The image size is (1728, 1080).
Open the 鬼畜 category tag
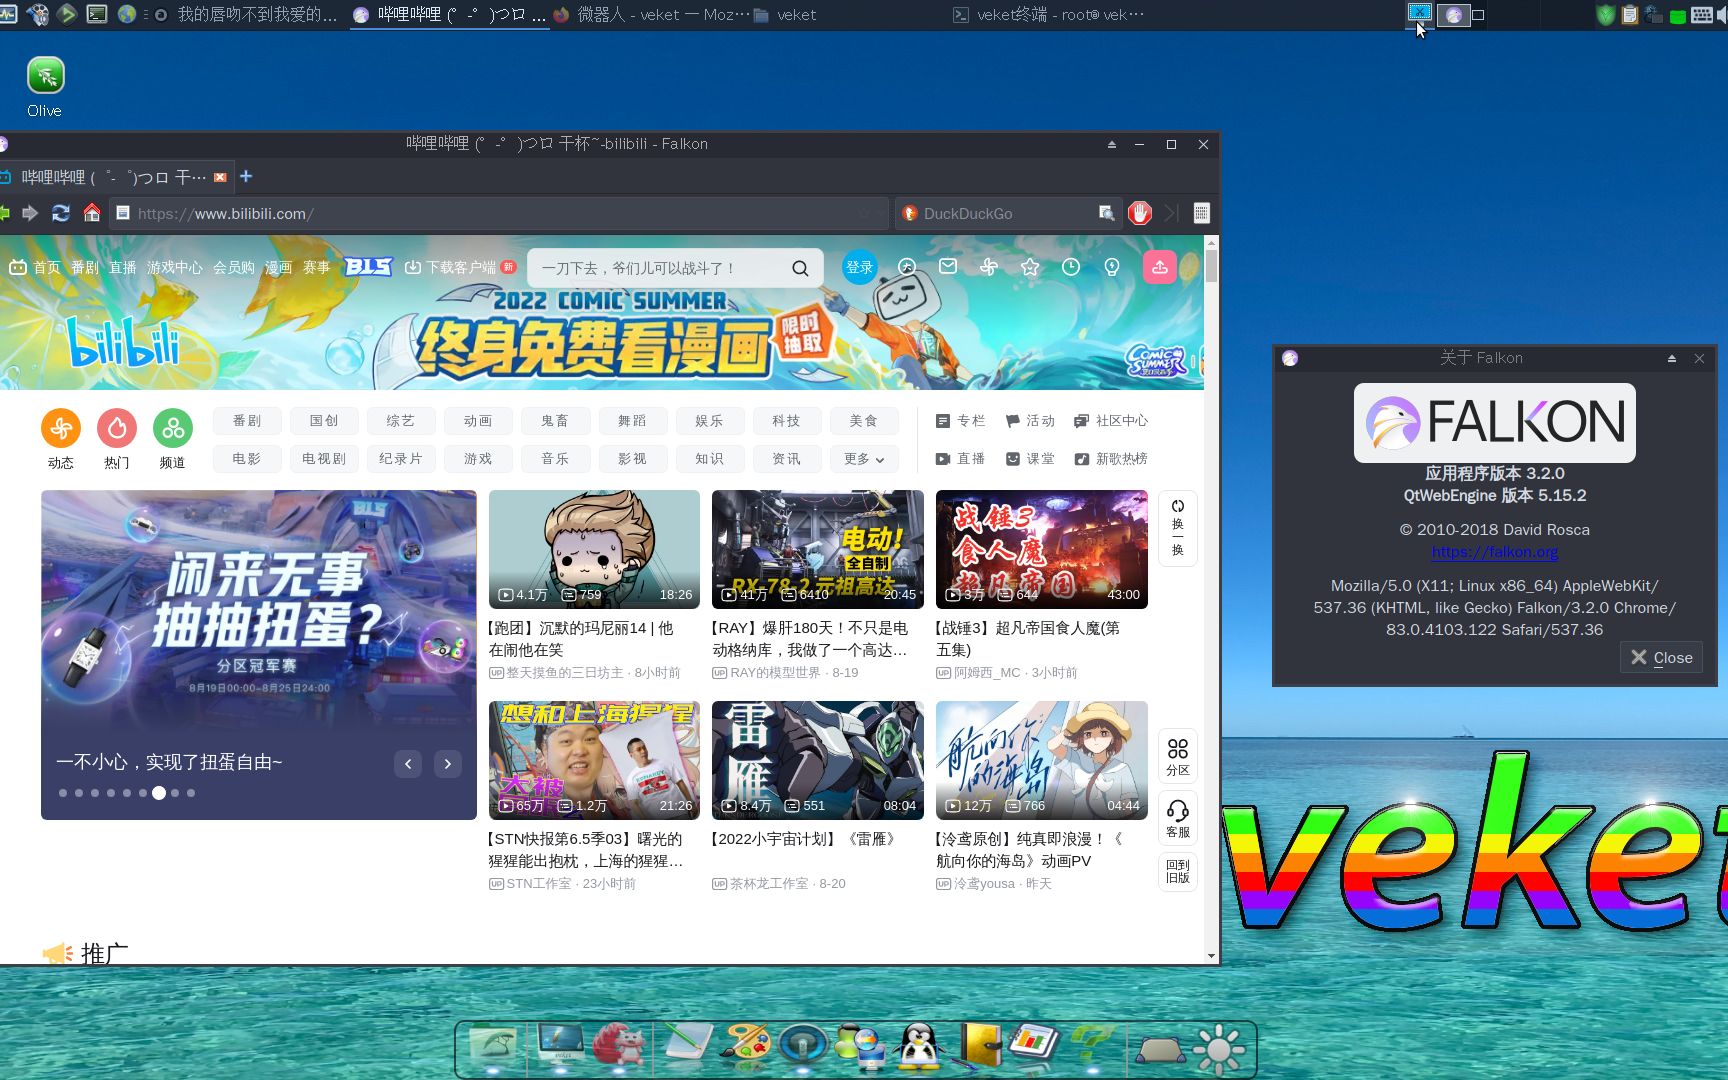pos(555,421)
